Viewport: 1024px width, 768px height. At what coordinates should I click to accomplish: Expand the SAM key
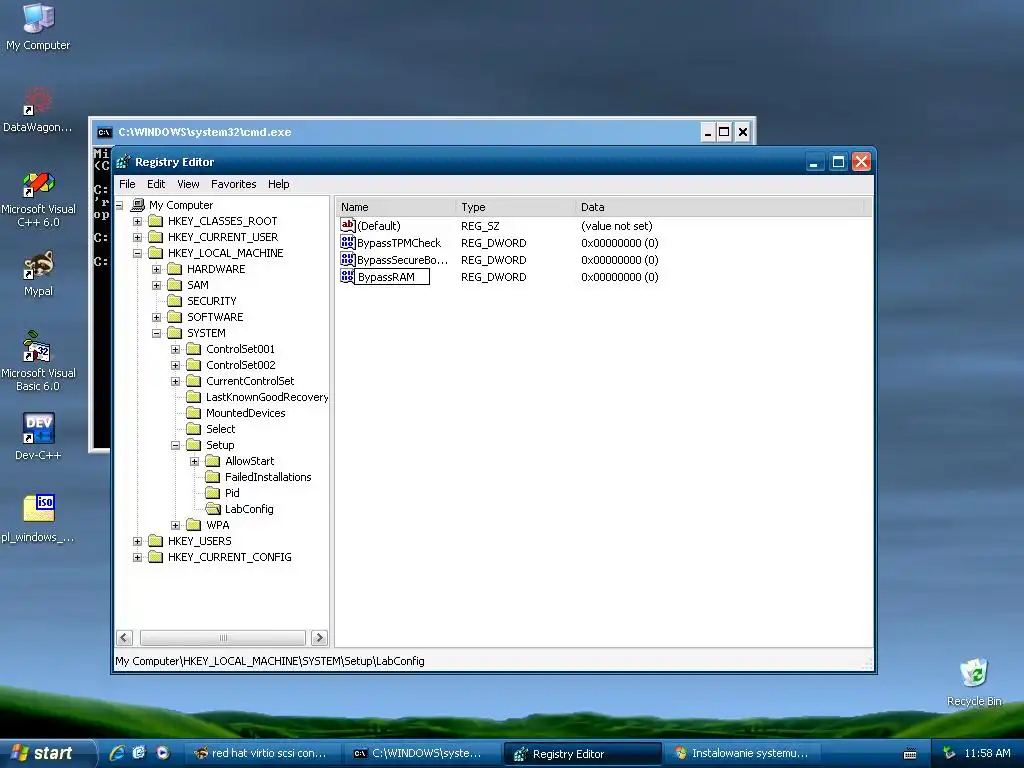tap(156, 285)
